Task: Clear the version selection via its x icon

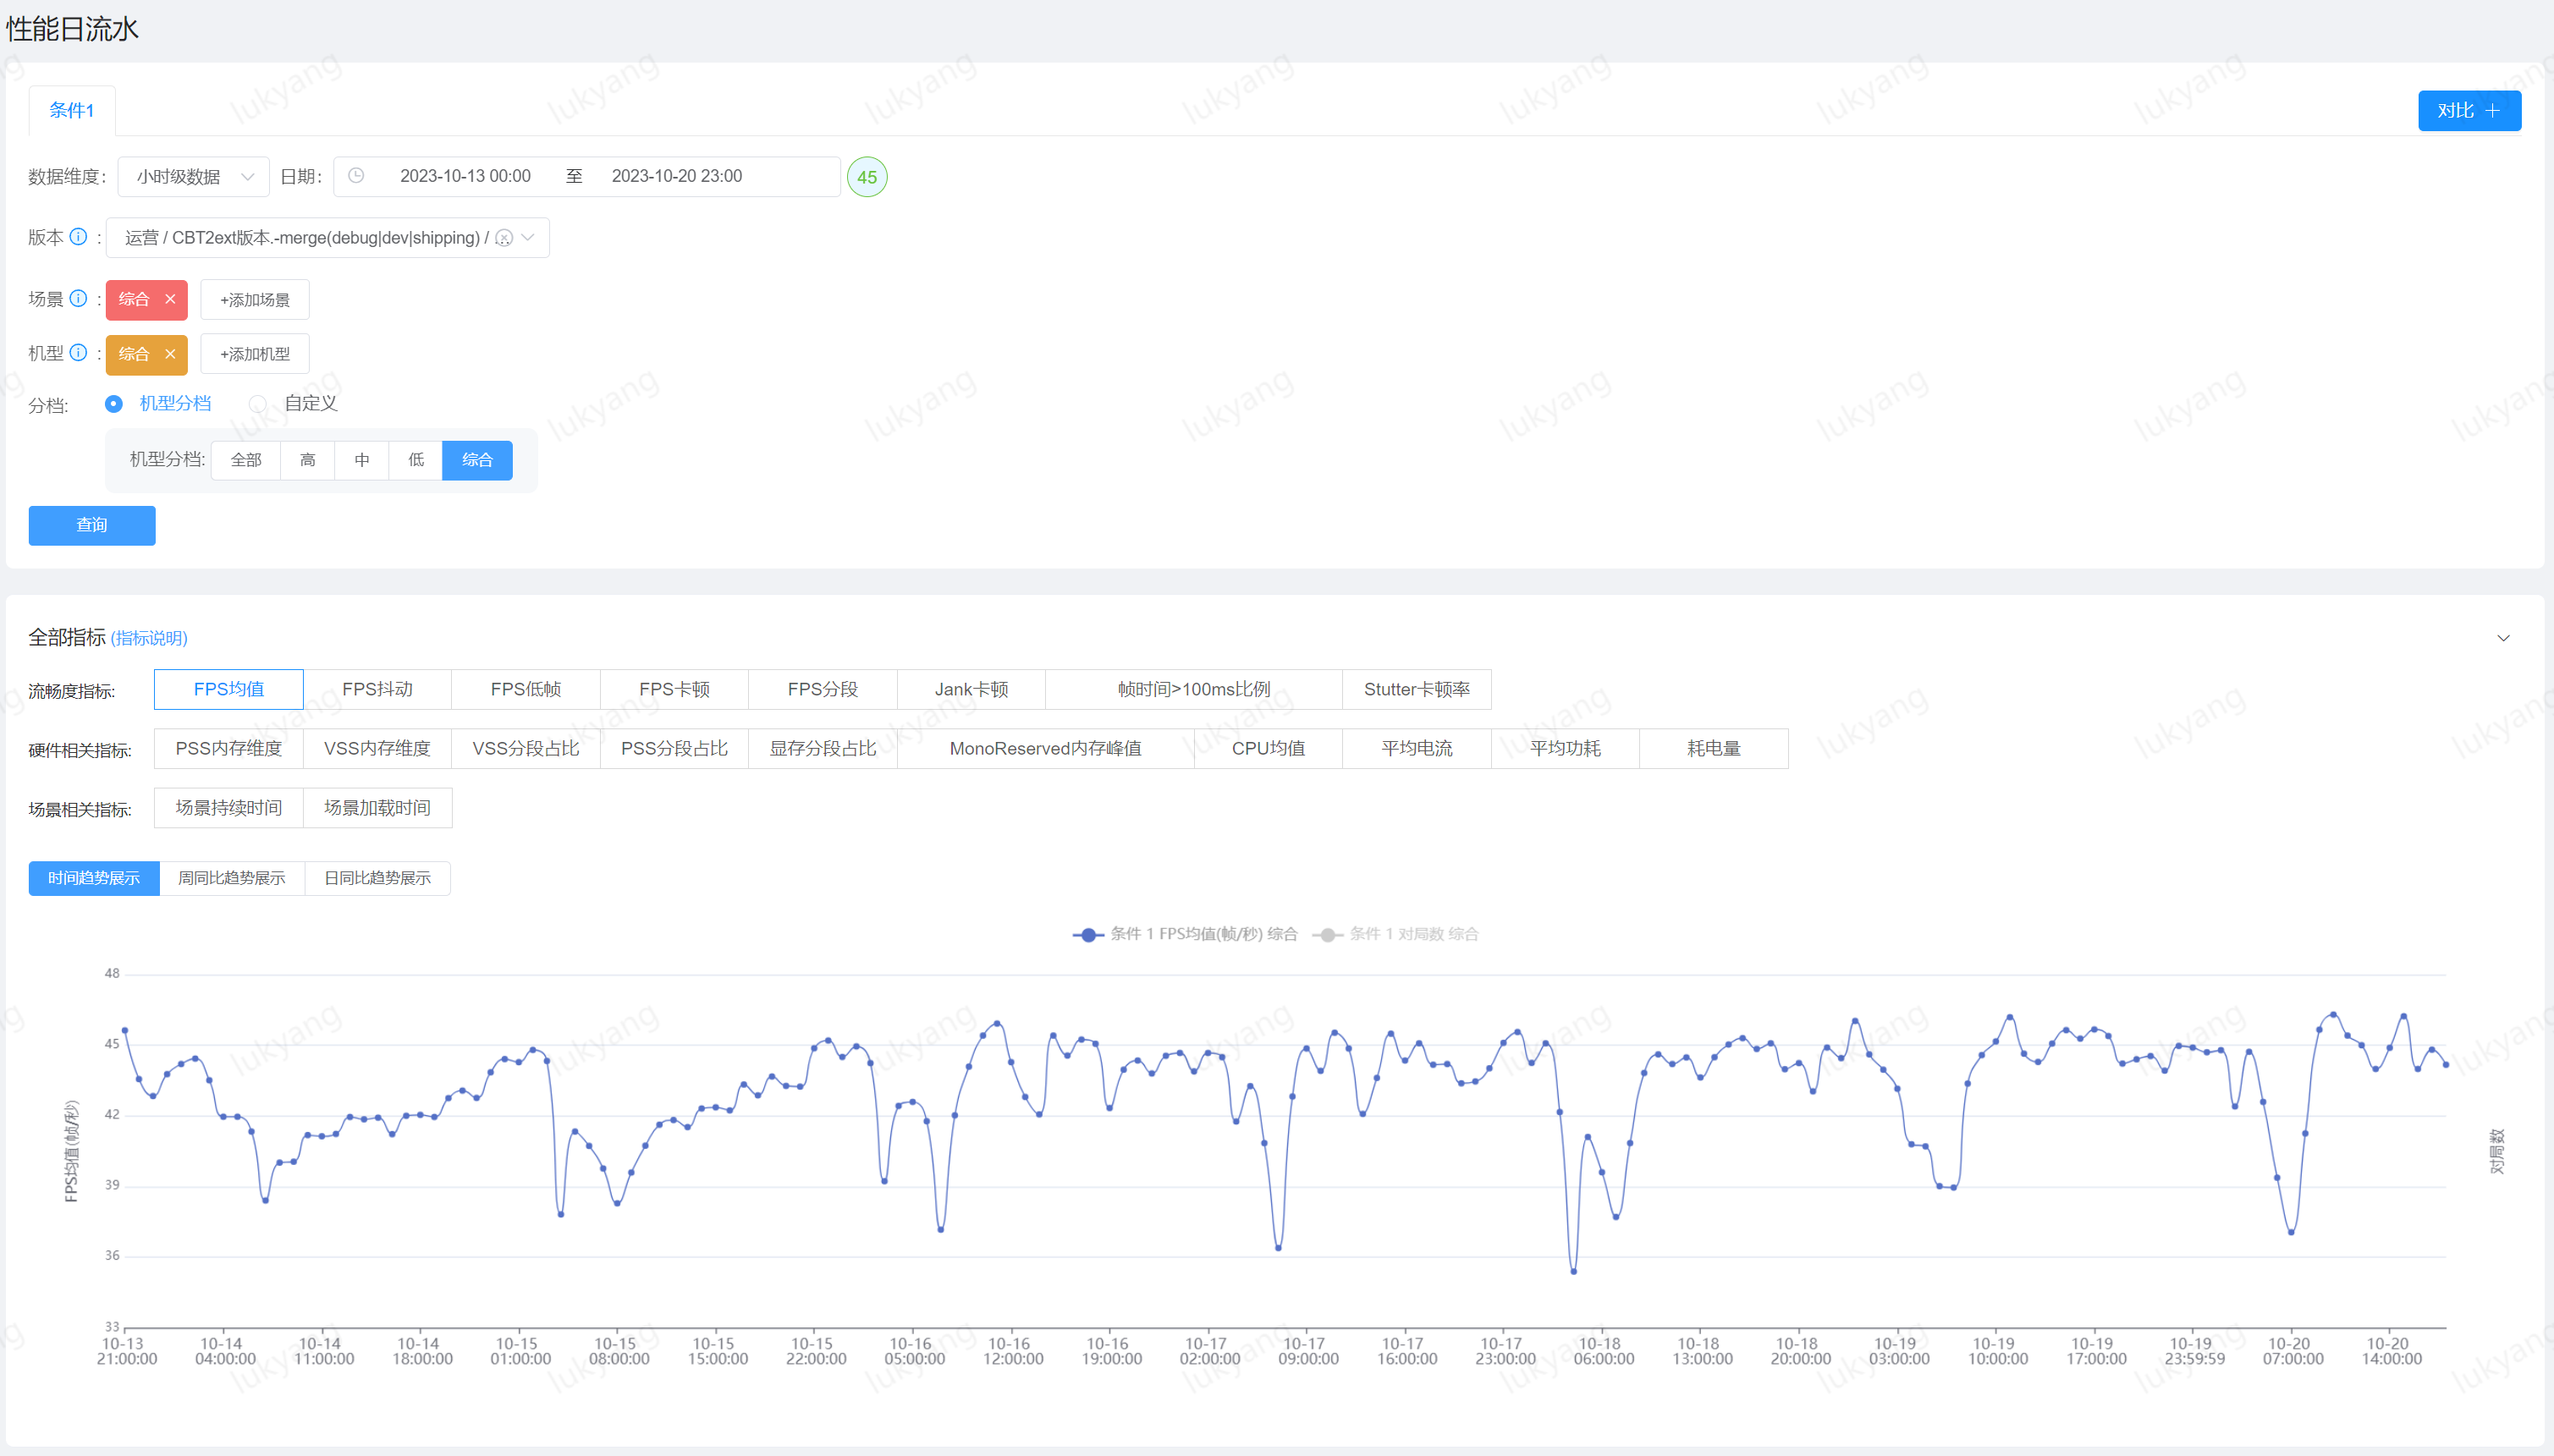Action: 505,238
